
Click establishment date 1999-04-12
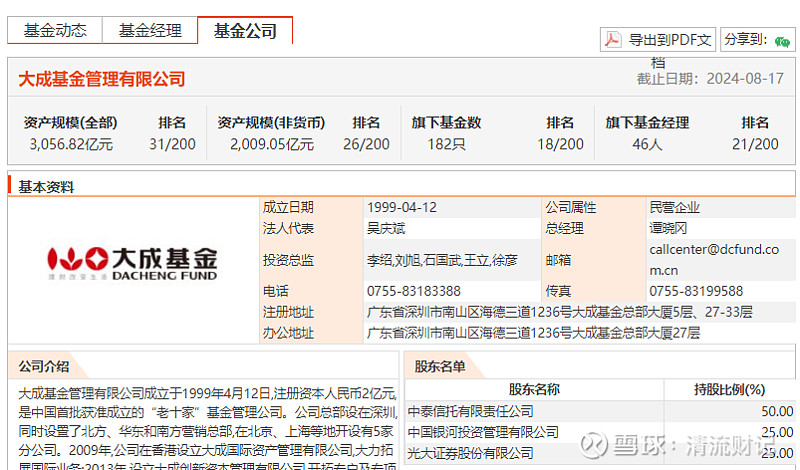(x=402, y=207)
